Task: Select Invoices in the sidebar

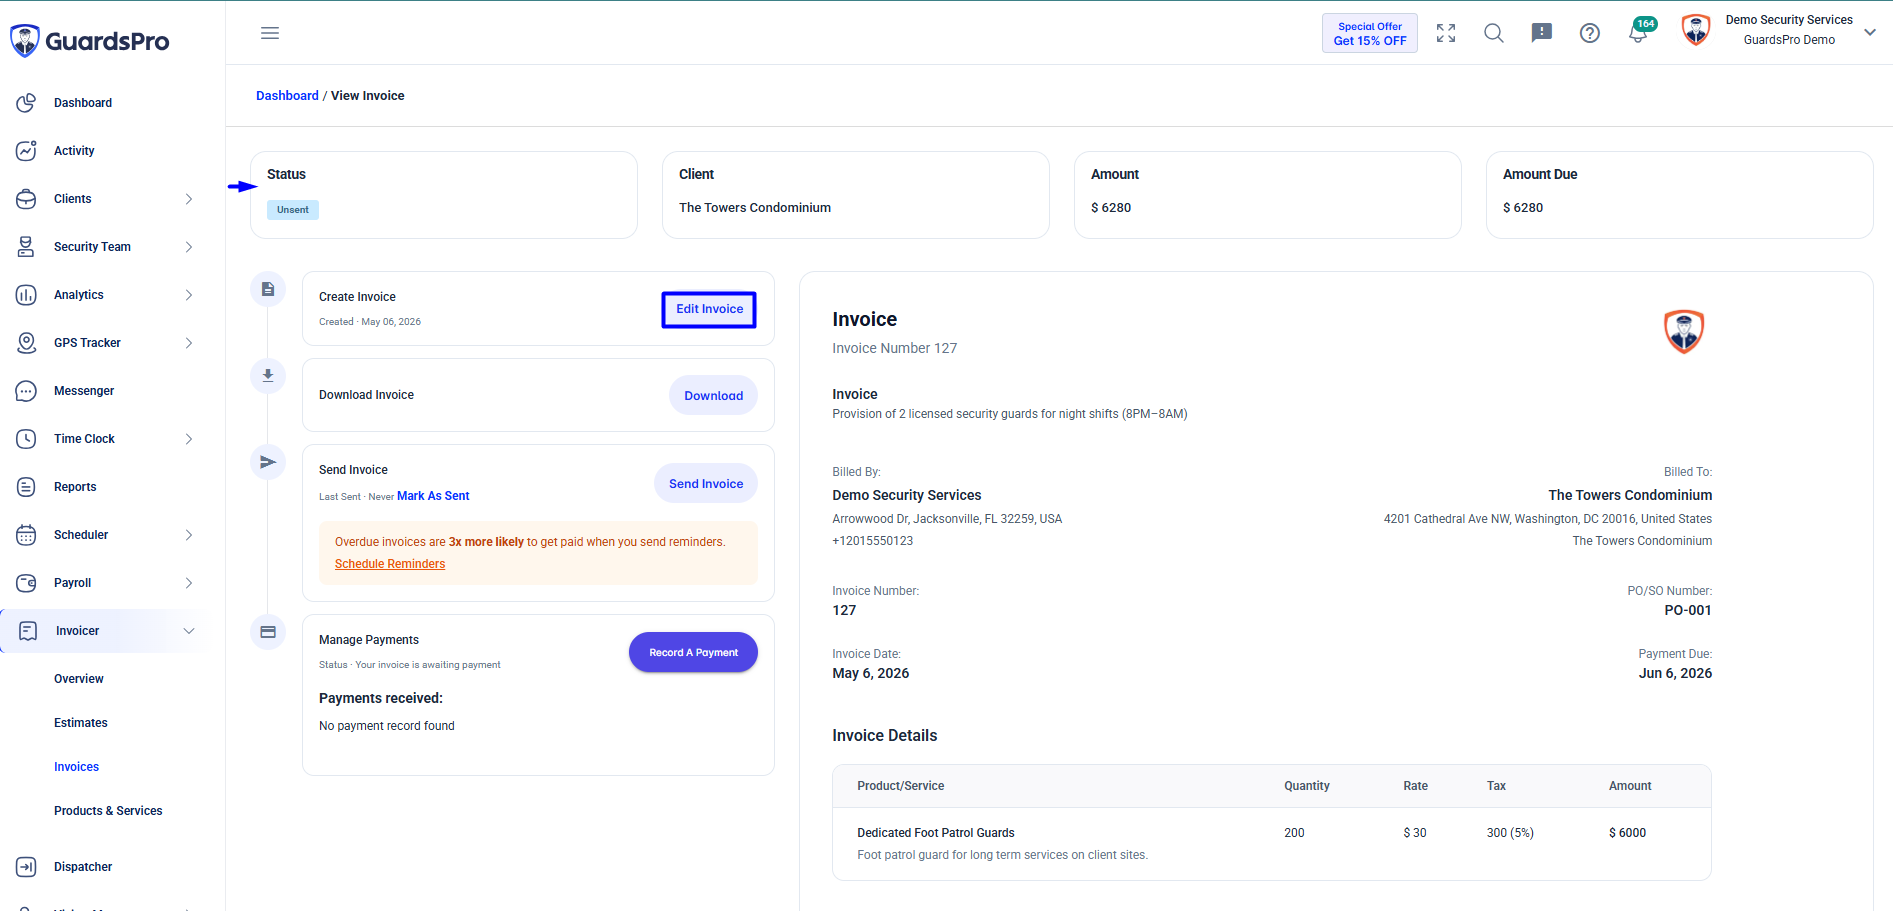Action: pos(77,767)
